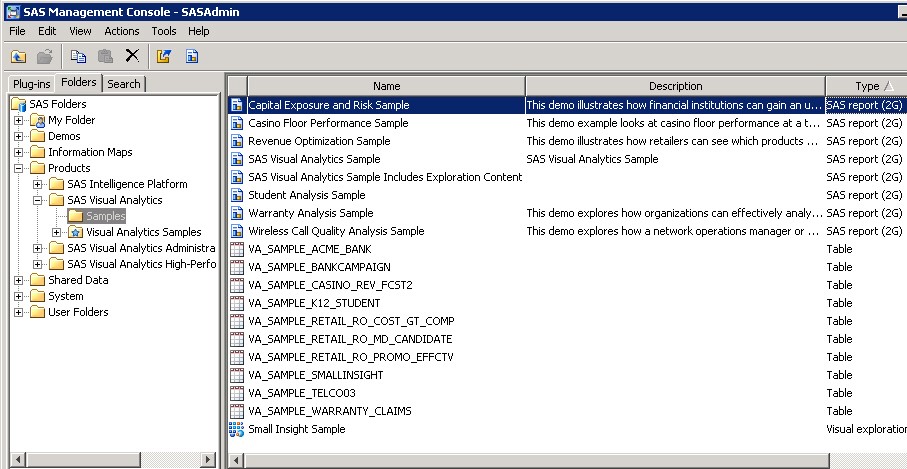Click the table icon beside VA_SAMPLE_ACME_BANK
This screenshot has height=469, width=907.
pos(237,249)
